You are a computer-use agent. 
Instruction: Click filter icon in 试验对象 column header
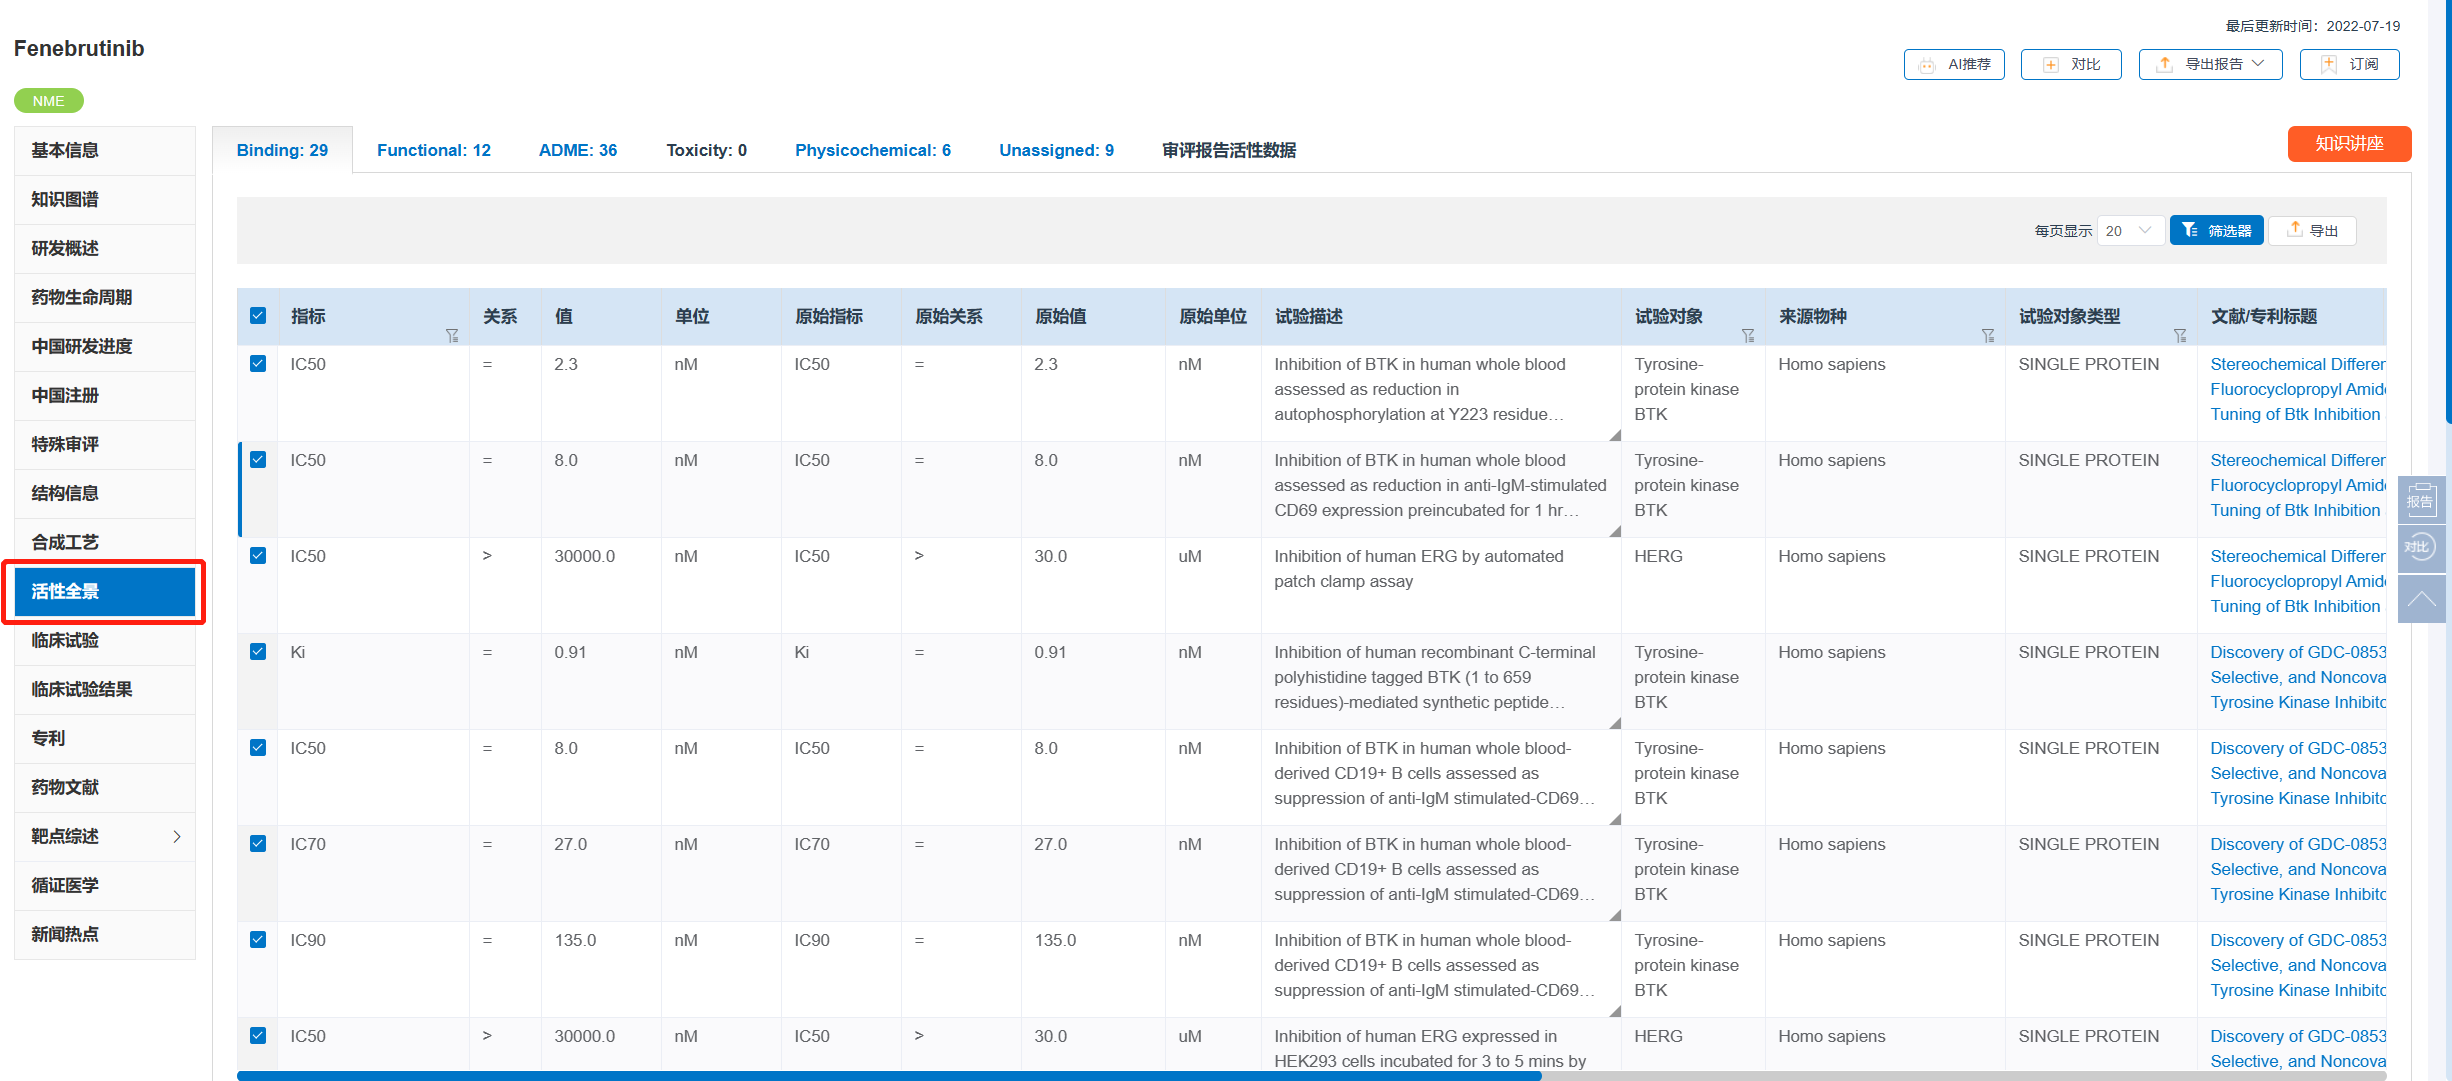tap(1748, 336)
